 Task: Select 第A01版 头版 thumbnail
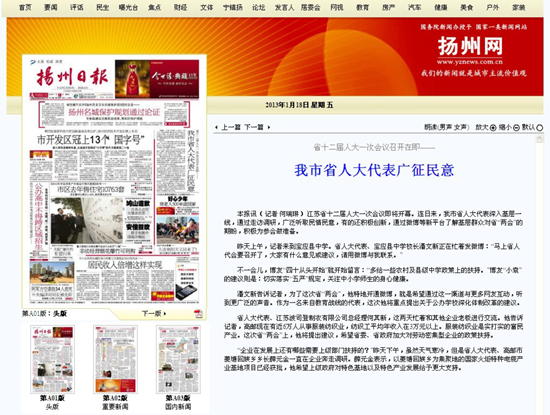pyautogui.click(x=52, y=359)
